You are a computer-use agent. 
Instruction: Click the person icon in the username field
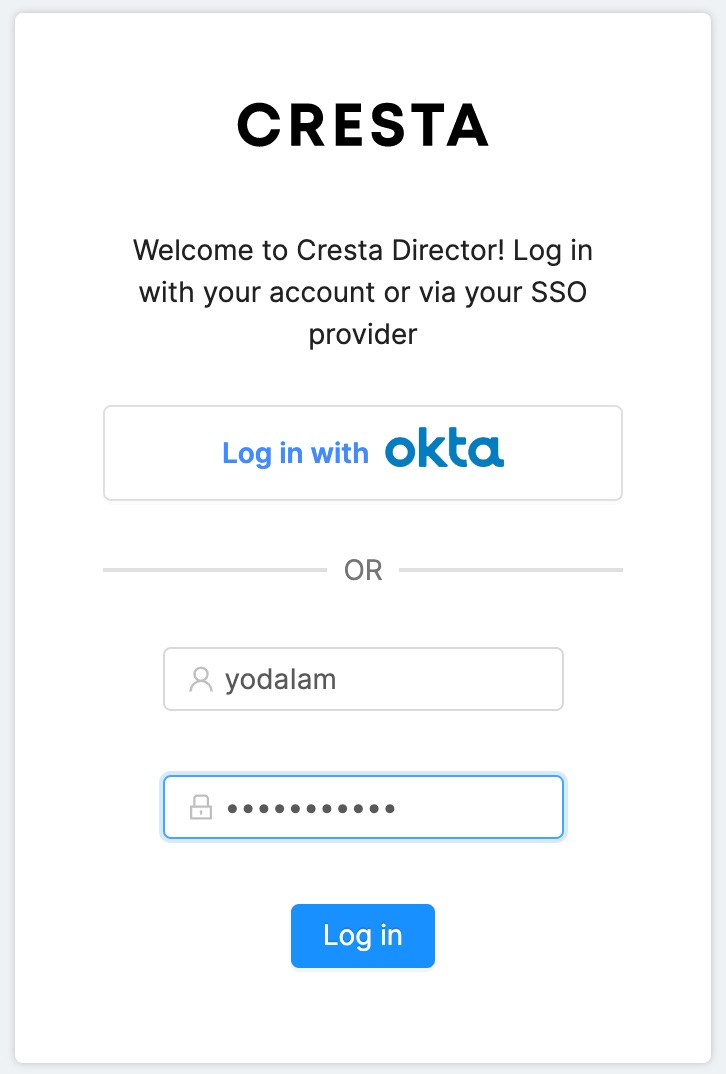pos(201,679)
